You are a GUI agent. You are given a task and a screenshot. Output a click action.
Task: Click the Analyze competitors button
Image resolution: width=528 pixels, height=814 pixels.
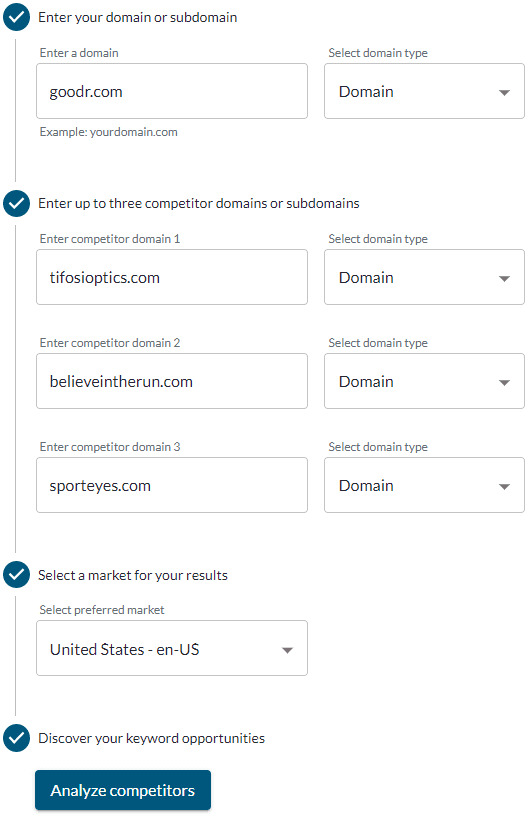[123, 790]
